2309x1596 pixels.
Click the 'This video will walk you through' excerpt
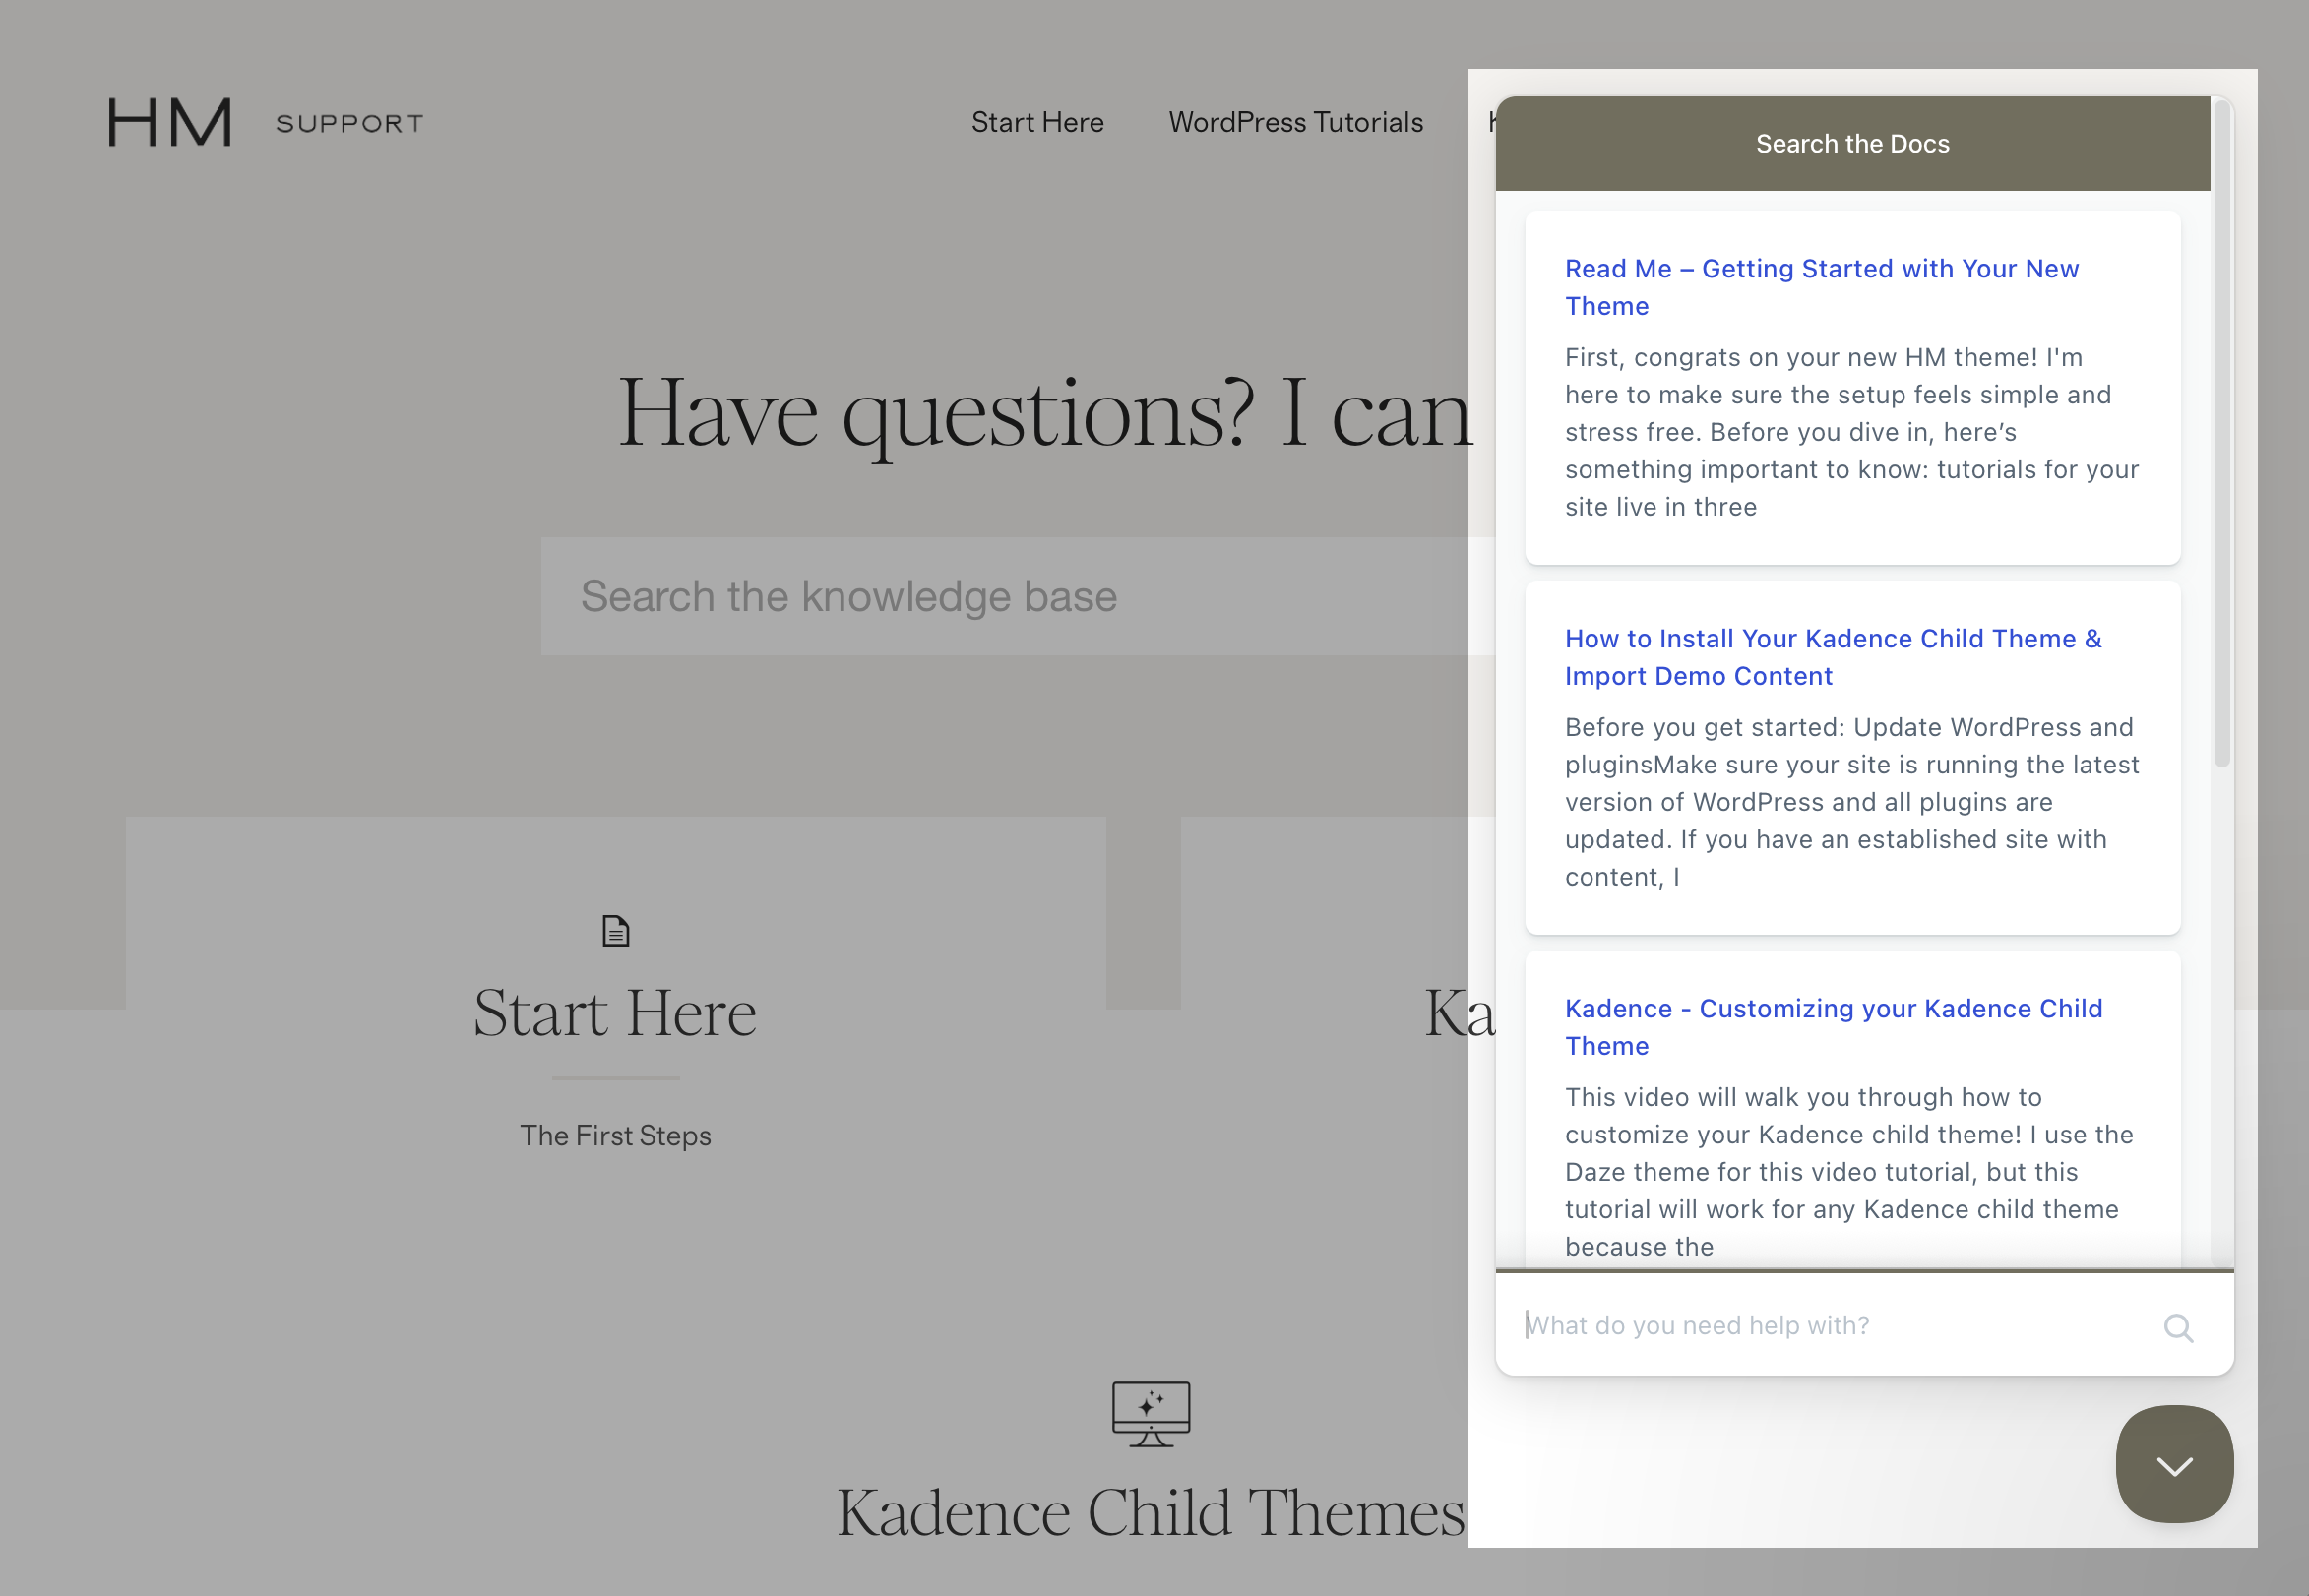point(1849,1172)
